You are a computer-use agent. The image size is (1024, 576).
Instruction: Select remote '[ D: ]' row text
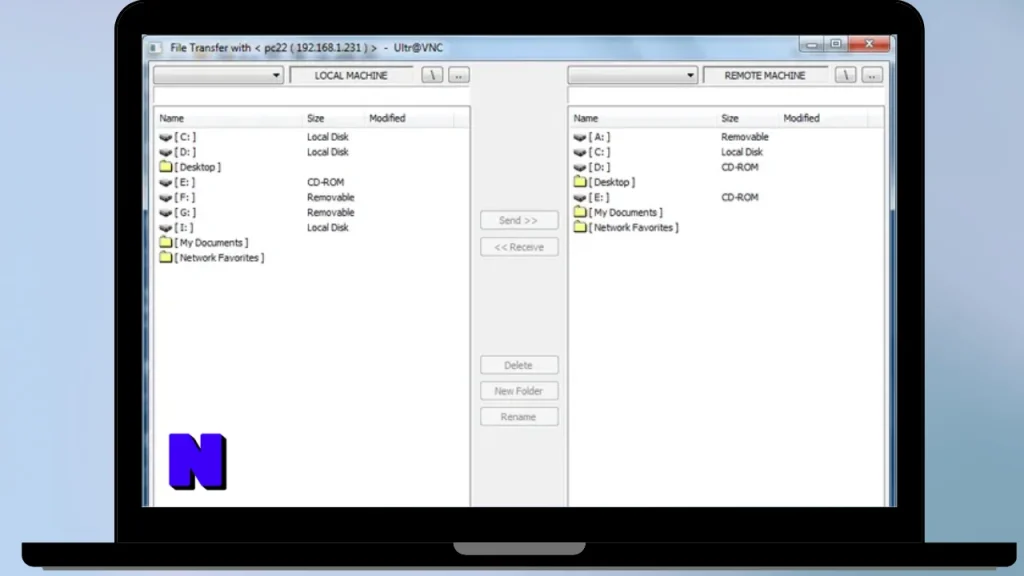coord(600,167)
